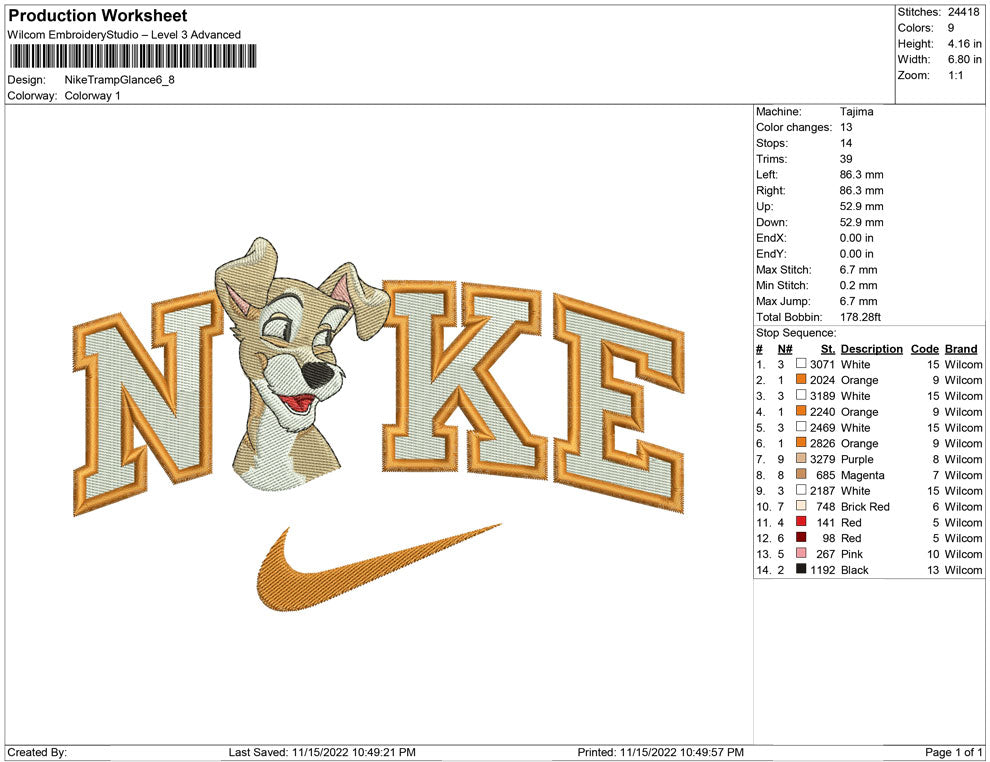
Task: Click the barcode under the worksheet title
Action: click(133, 56)
